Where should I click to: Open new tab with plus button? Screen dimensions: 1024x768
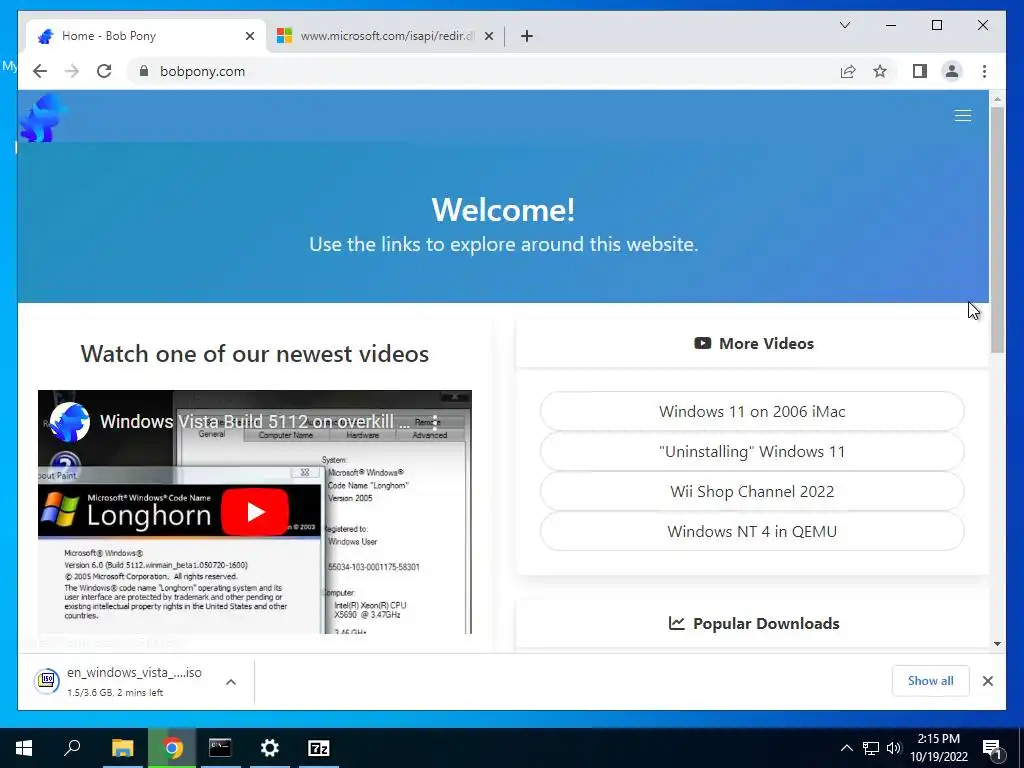(x=527, y=36)
